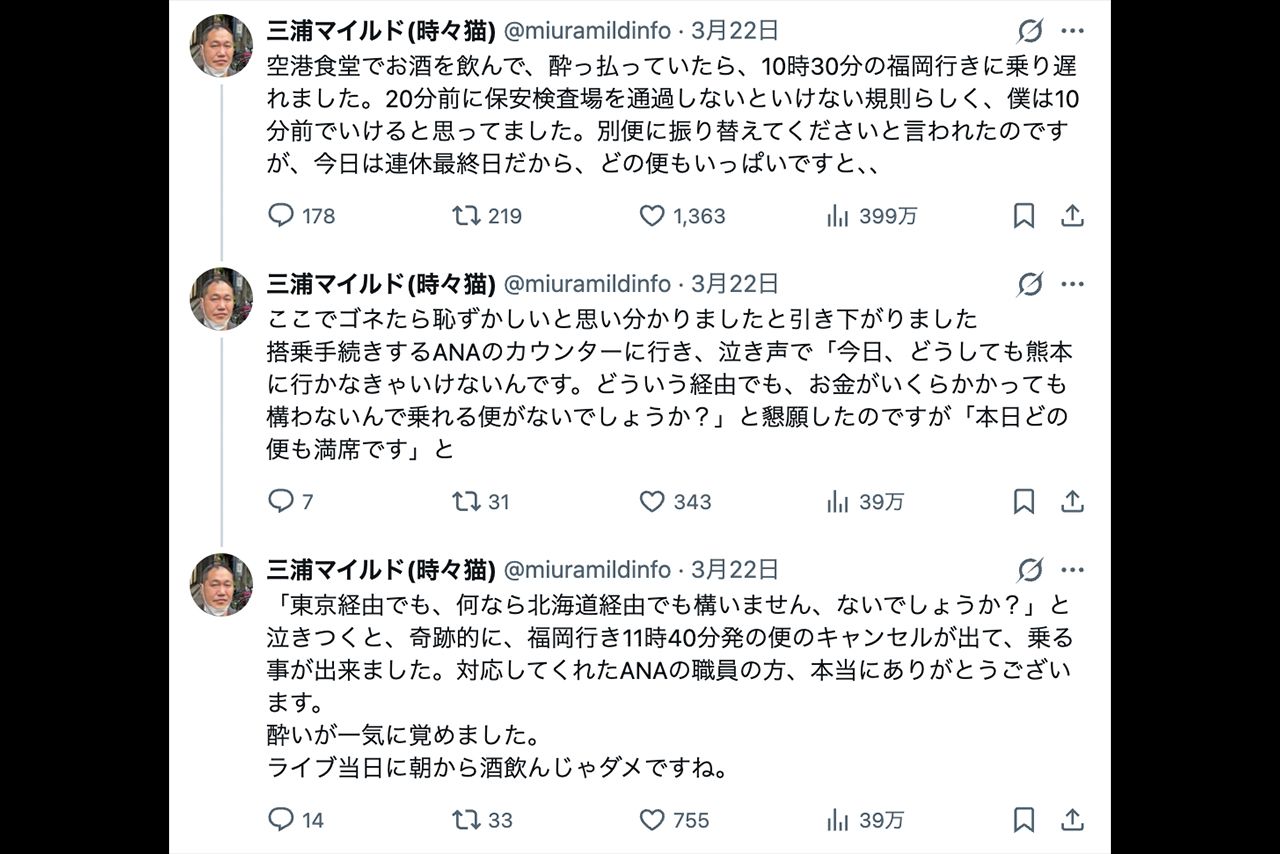Expand options menu for the second tweet
The width and height of the screenshot is (1280, 854).
click(x=1073, y=283)
